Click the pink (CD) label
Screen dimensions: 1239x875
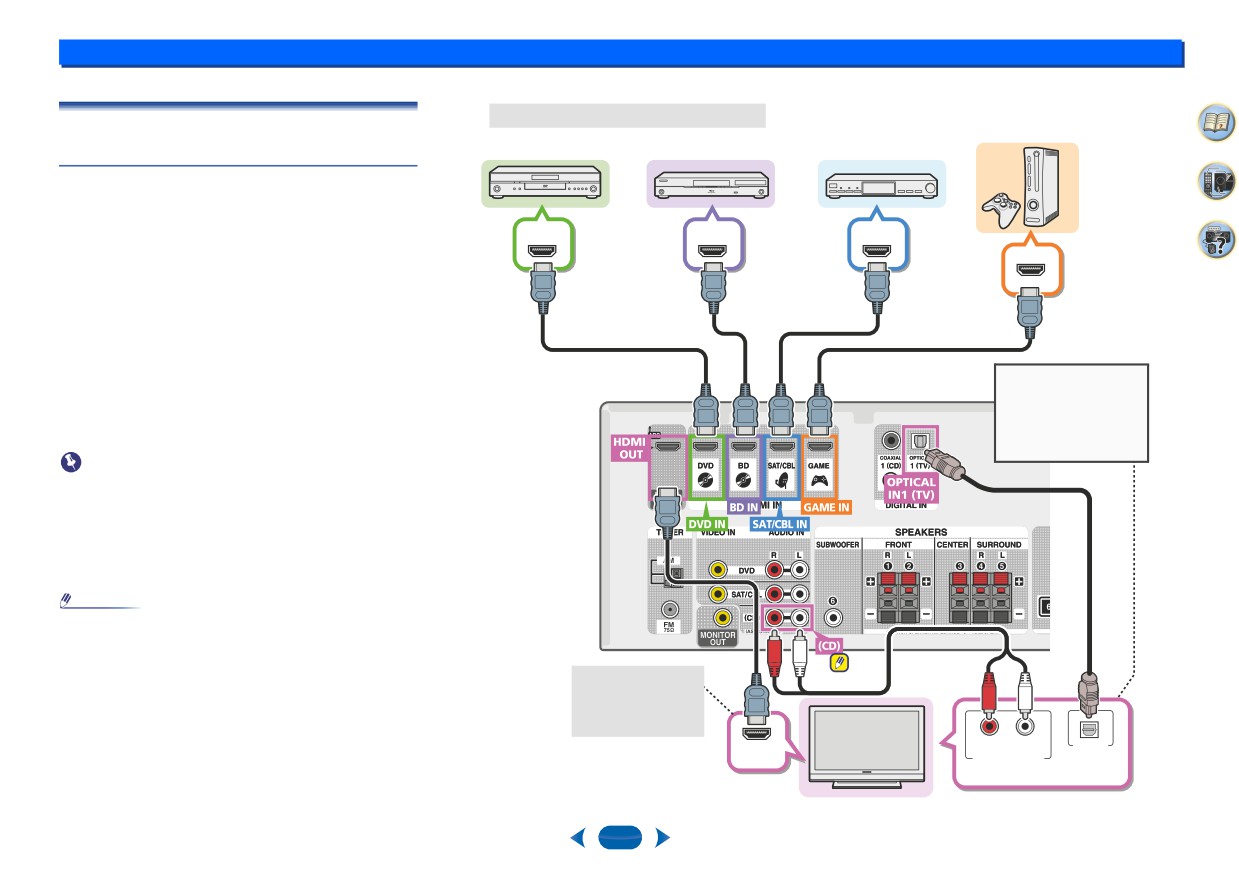pos(831,646)
